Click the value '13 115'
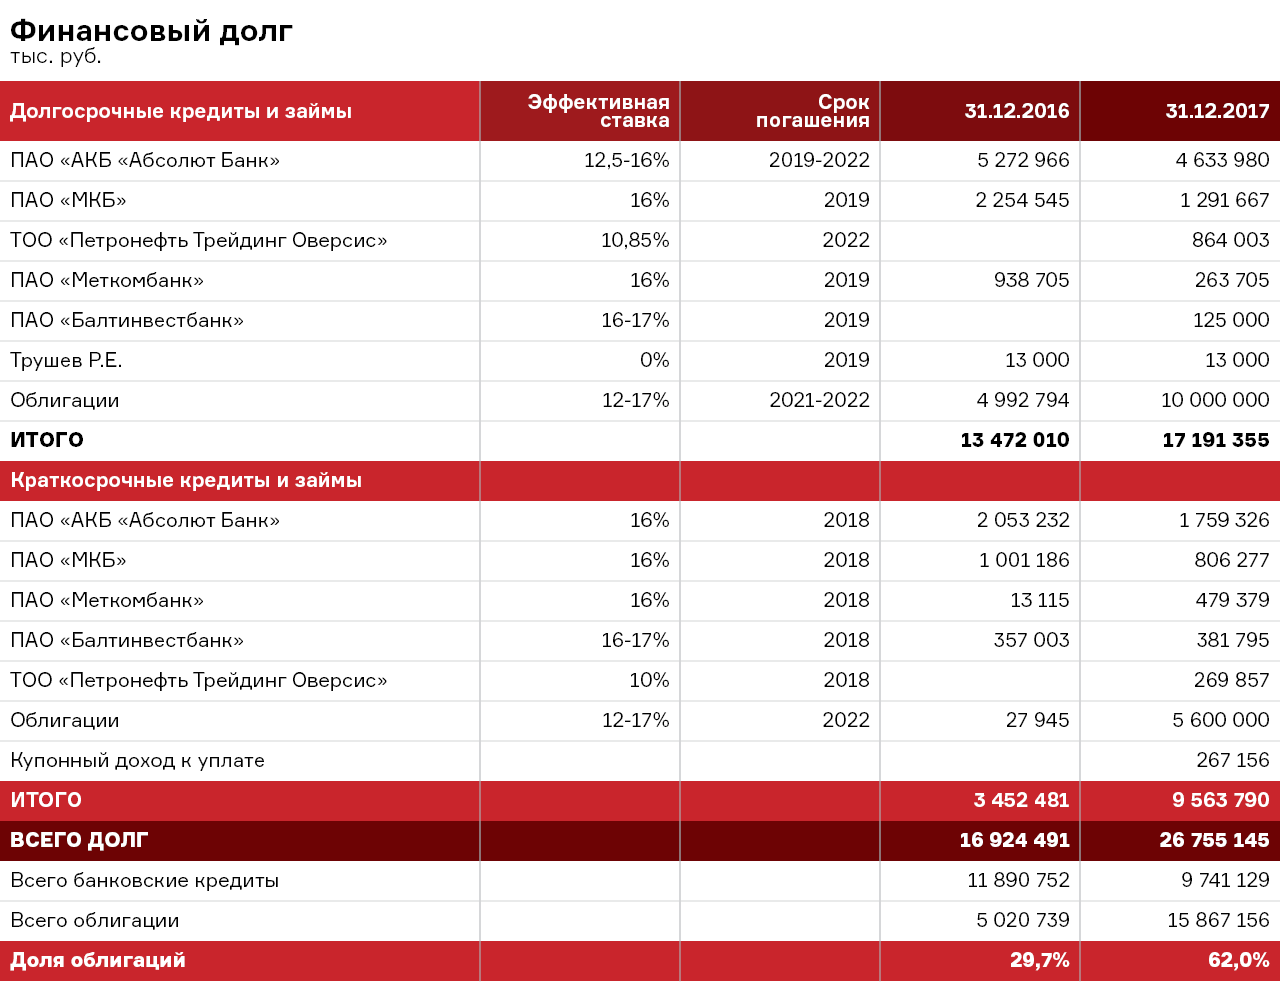This screenshot has width=1280, height=982. point(1040,600)
